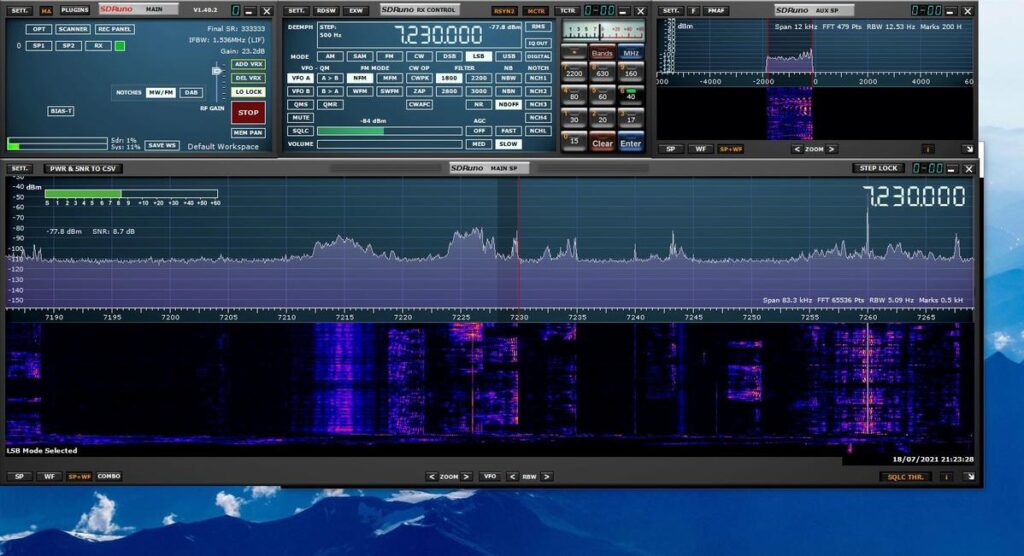Click the red STOP button

(x=248, y=112)
